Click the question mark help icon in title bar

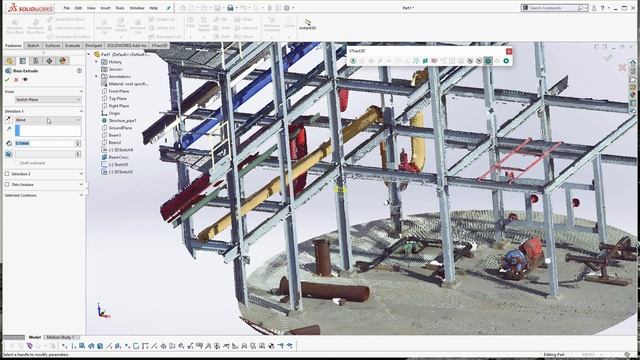click(602, 8)
